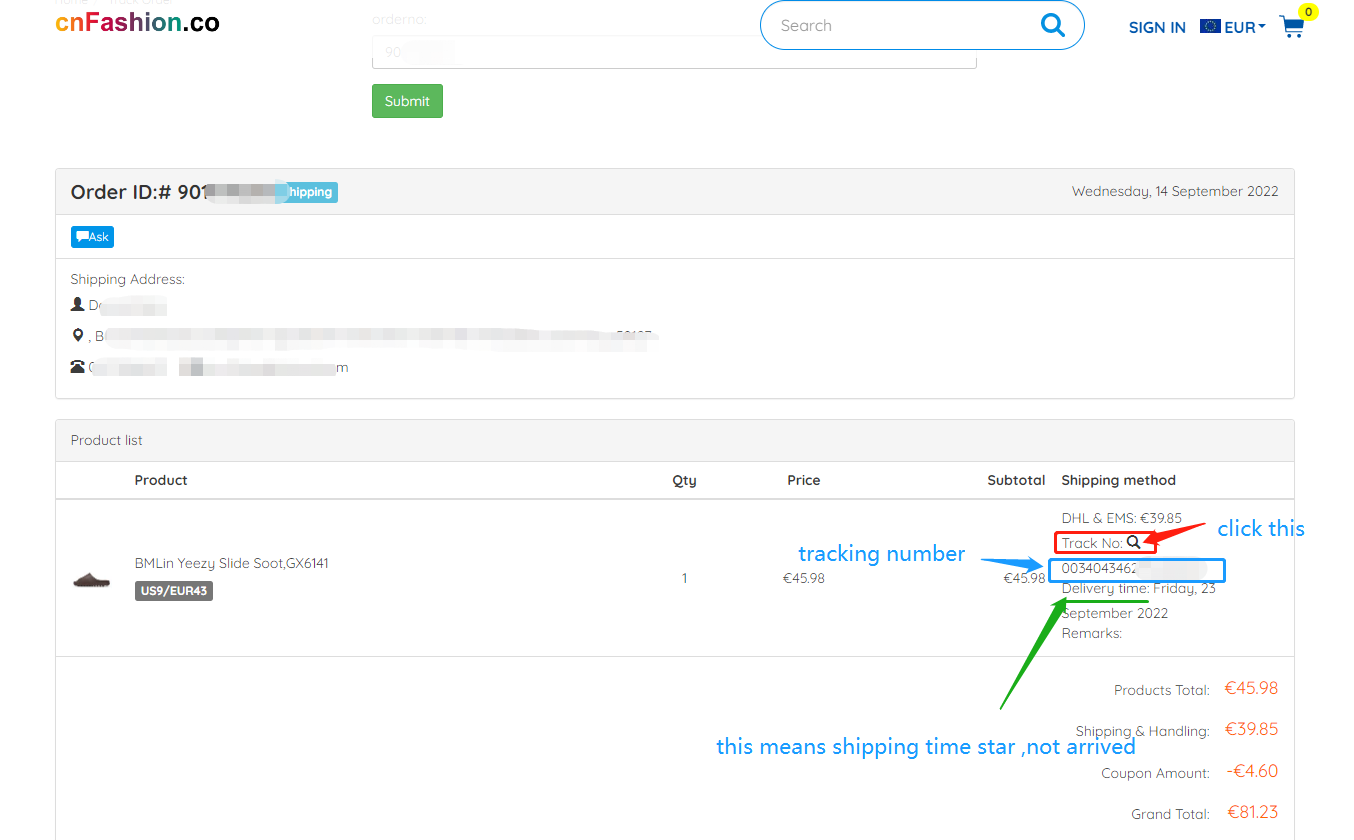Click the Products Total value €45.98

click(1252, 688)
